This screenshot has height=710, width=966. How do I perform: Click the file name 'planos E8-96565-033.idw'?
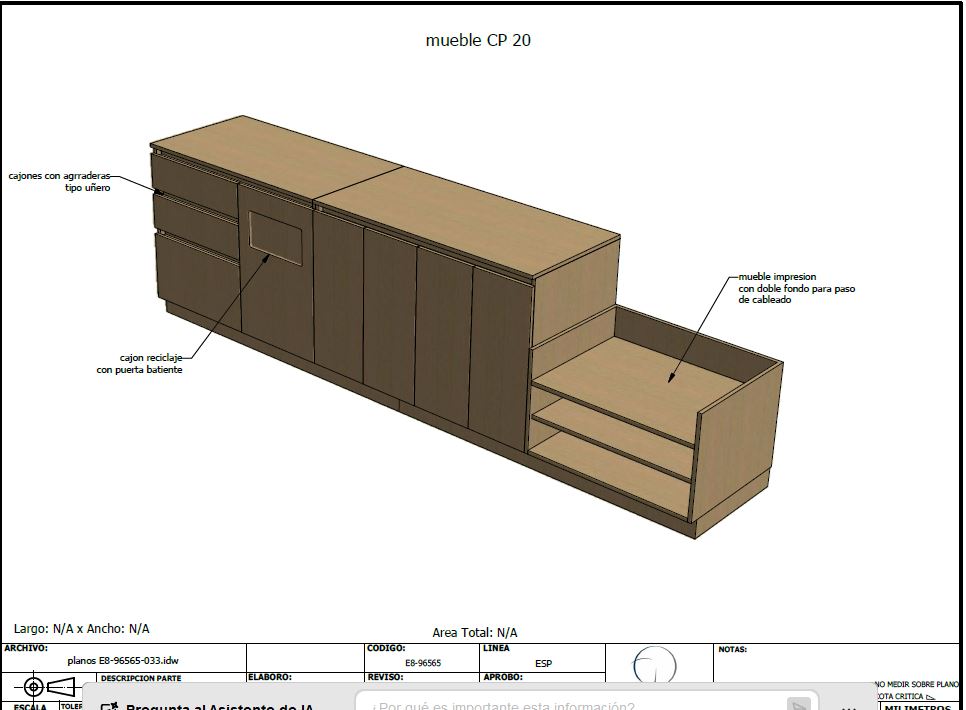point(123,661)
